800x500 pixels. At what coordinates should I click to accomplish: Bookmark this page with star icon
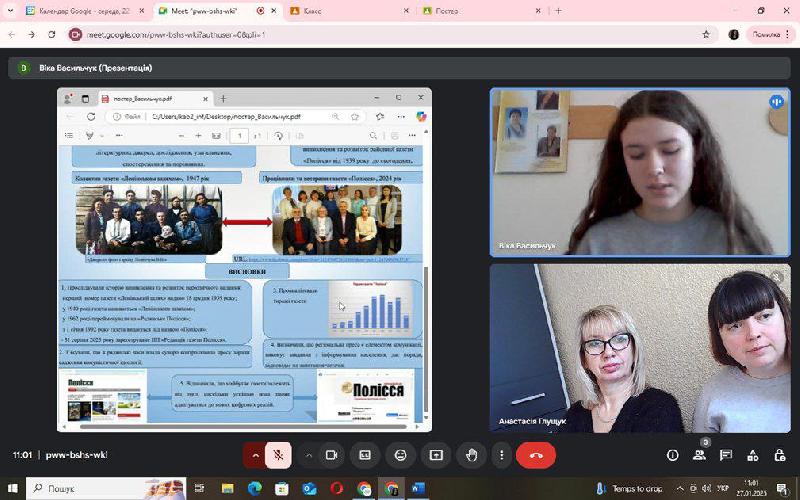click(x=706, y=34)
